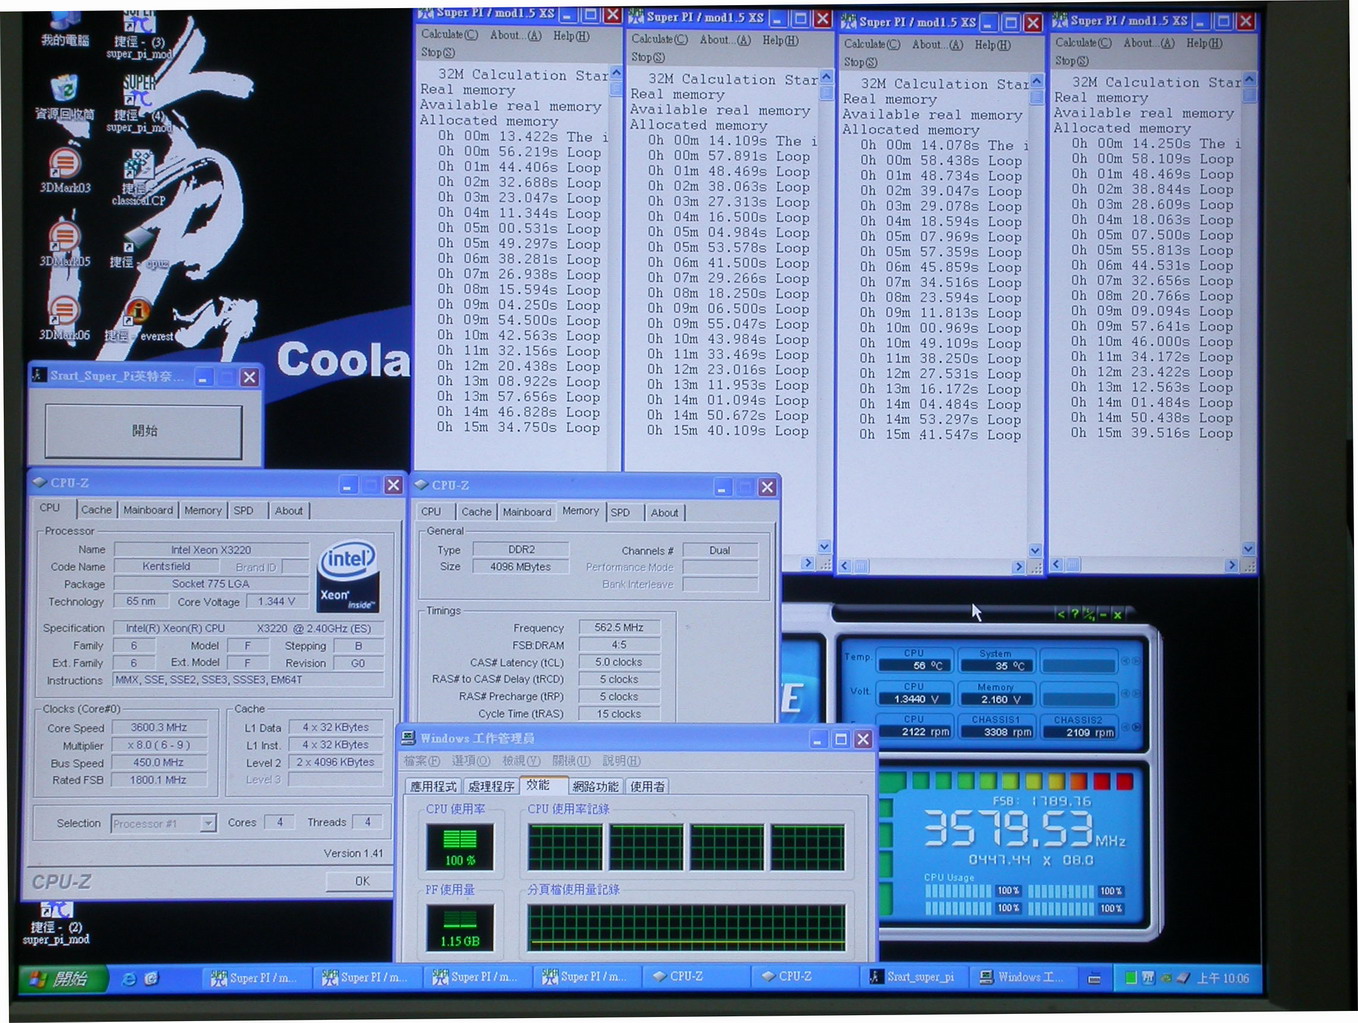This screenshot has height=1023, width=1358.
Task: Click the 3600.3 MHz core speed value
Action: (159, 728)
